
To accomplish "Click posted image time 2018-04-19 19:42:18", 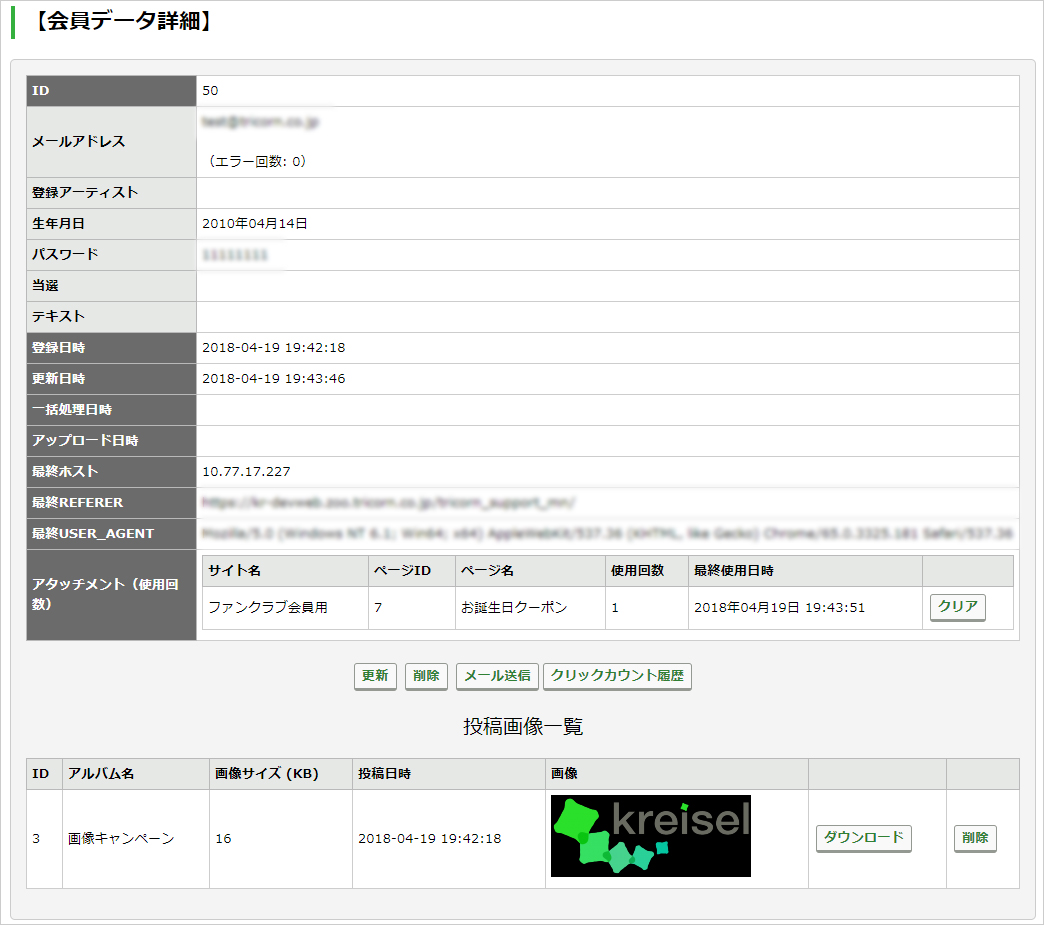I will click(x=429, y=838).
